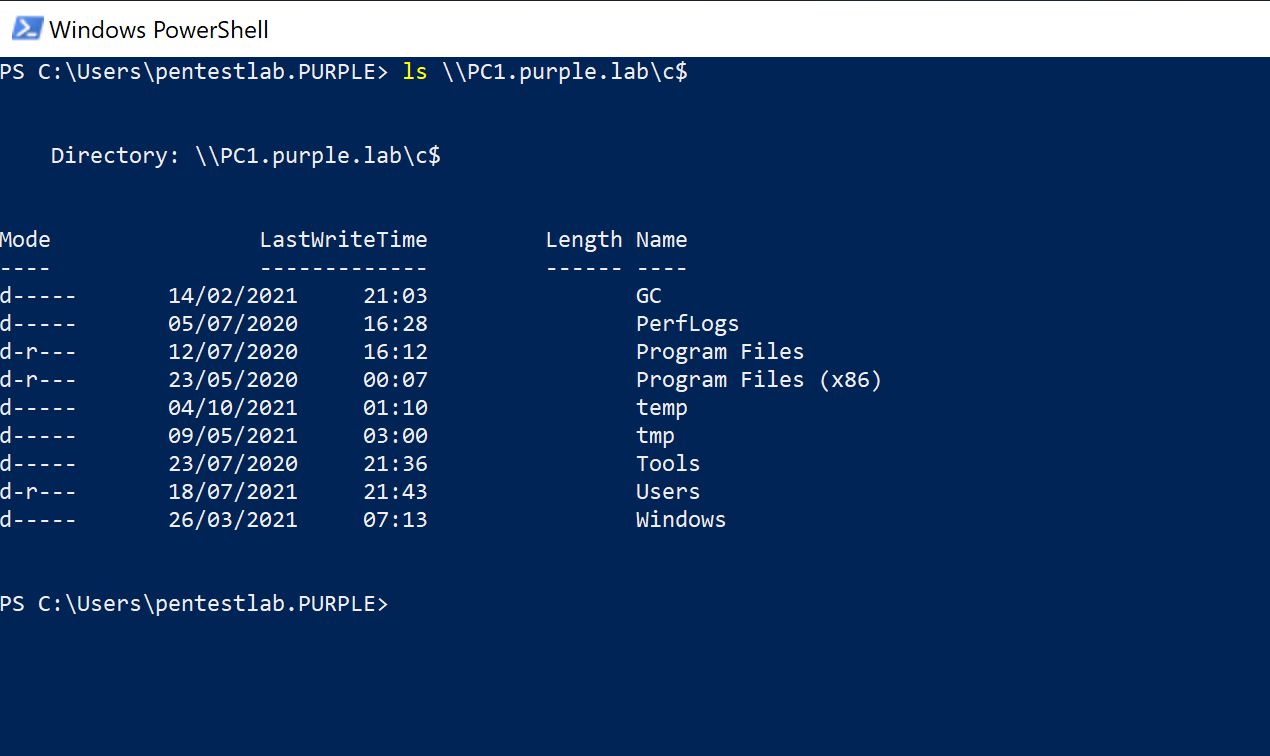The height and width of the screenshot is (756, 1270).
Task: Click the Name column header
Action: tap(661, 240)
